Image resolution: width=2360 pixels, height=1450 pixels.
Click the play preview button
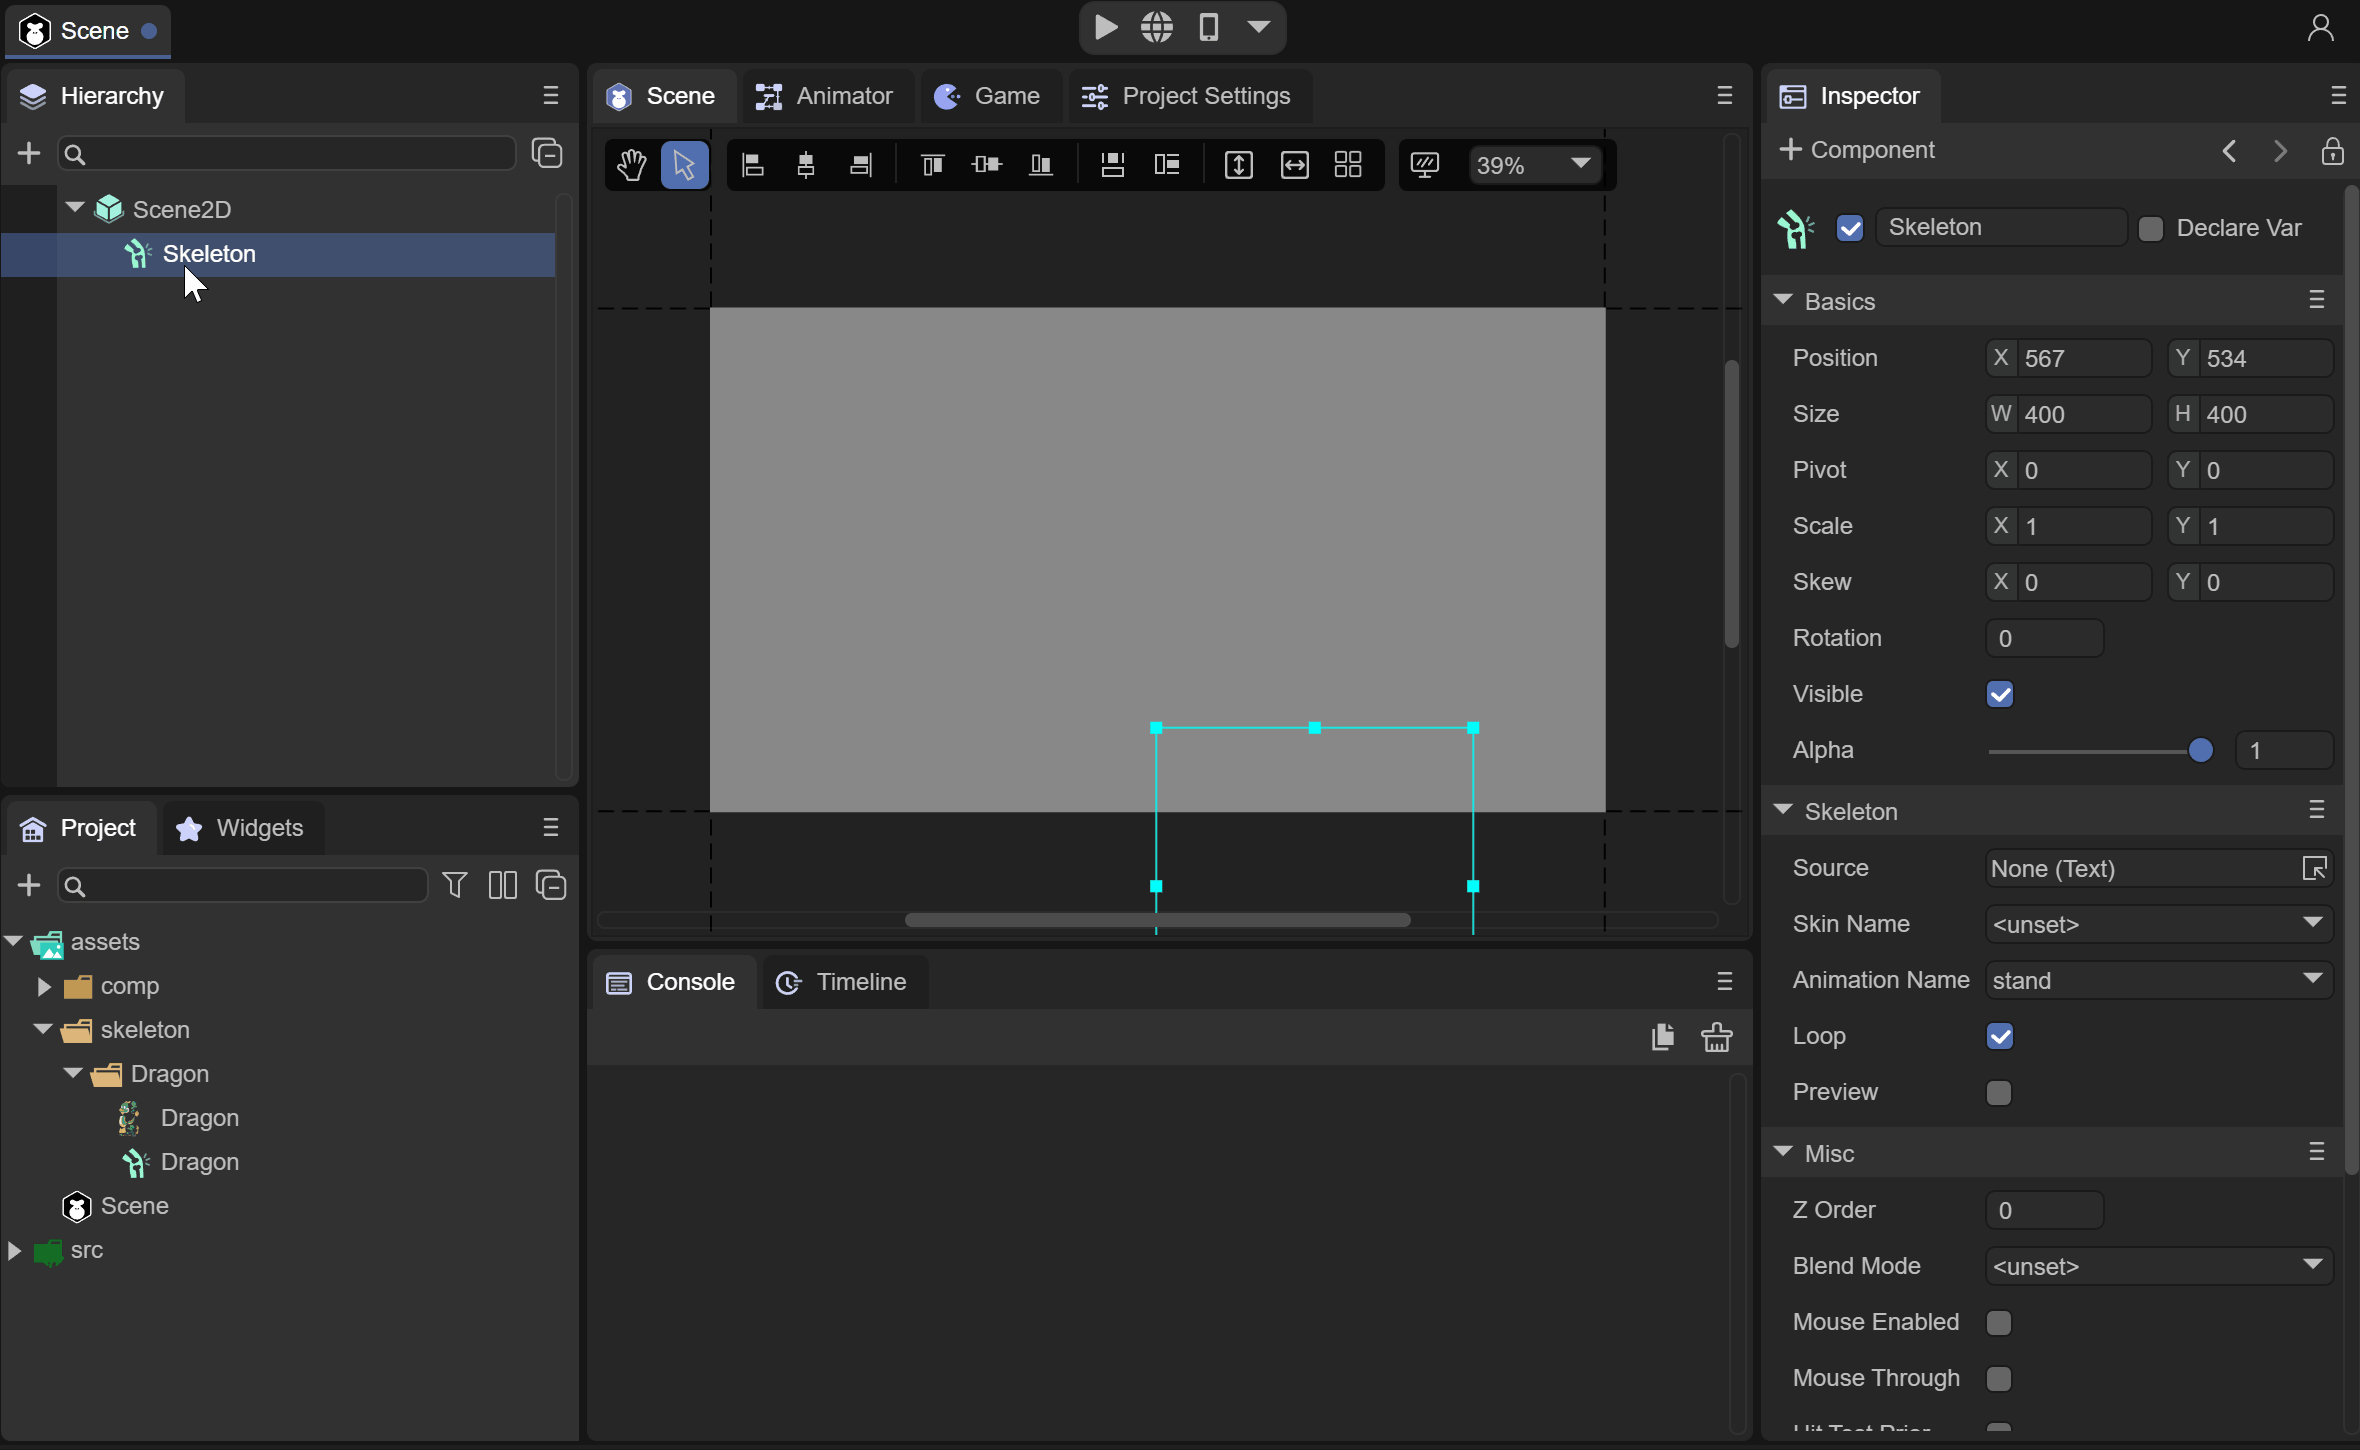tap(1105, 27)
